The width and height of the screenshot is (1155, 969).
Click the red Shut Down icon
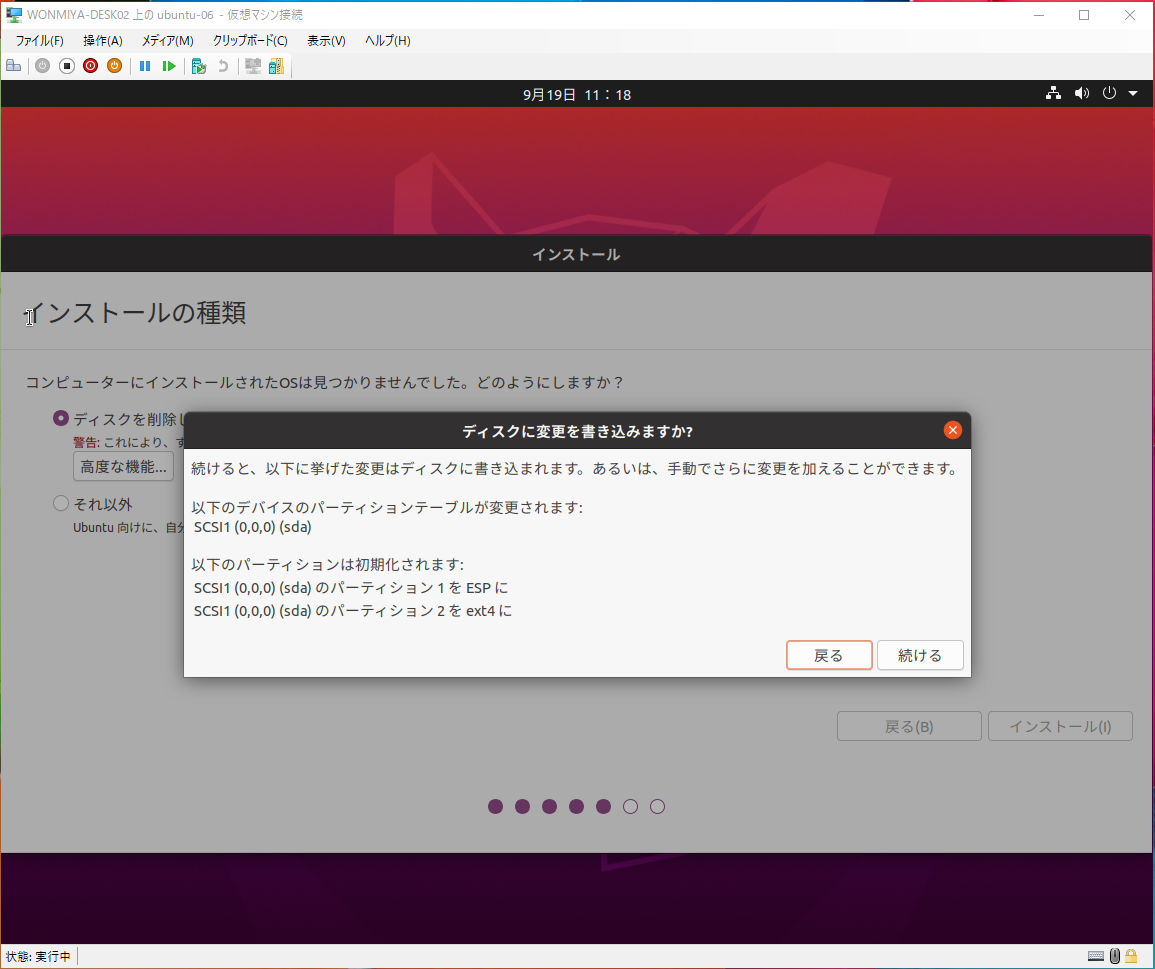click(x=91, y=66)
